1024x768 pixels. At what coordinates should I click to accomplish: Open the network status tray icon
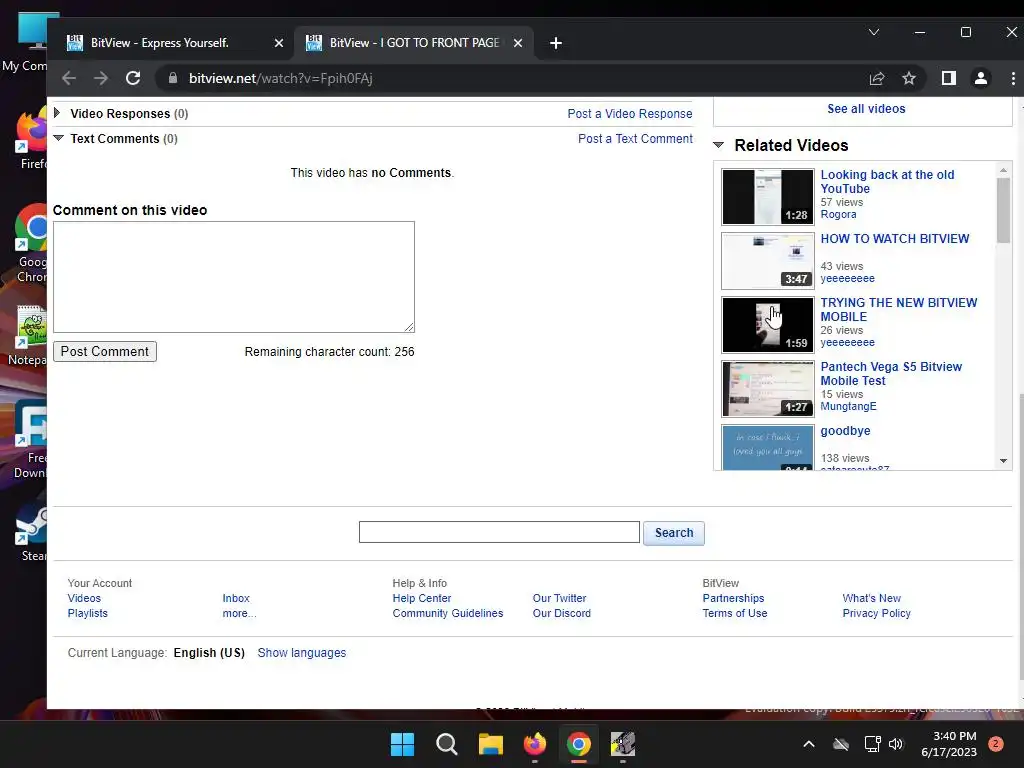point(872,744)
